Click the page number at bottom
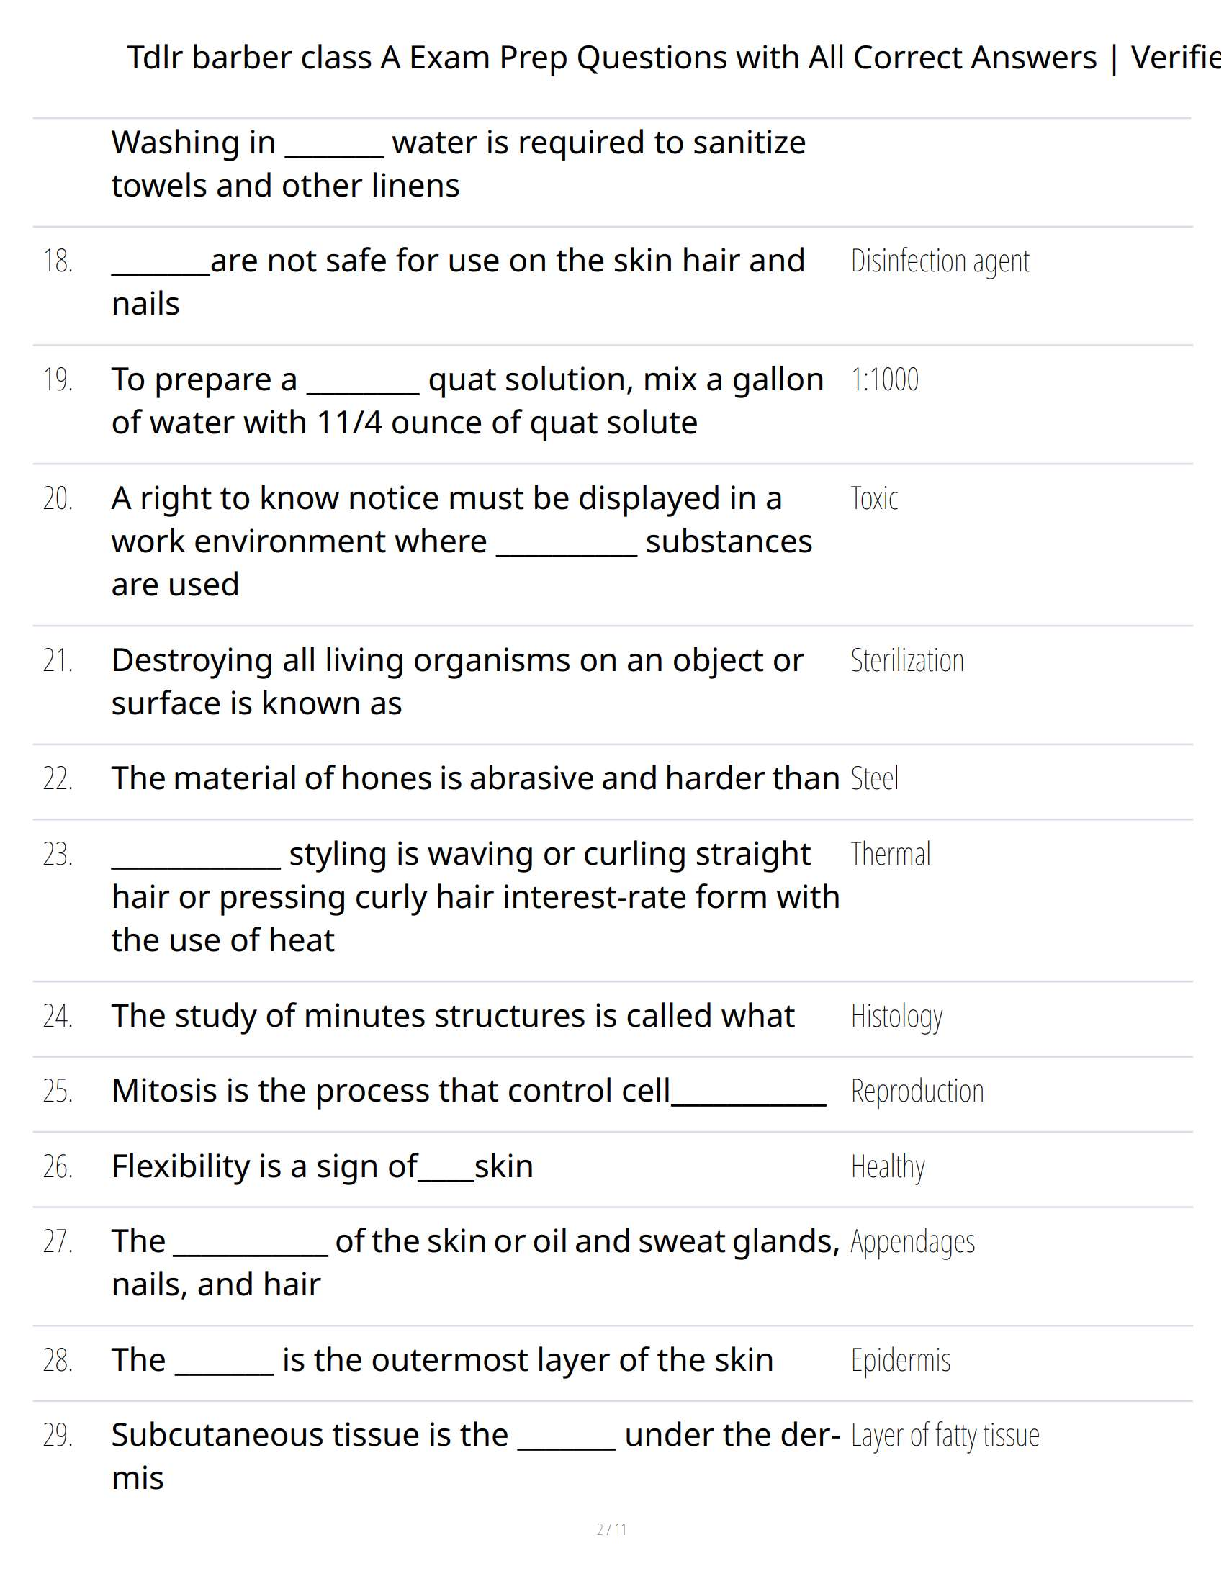 [611, 1529]
